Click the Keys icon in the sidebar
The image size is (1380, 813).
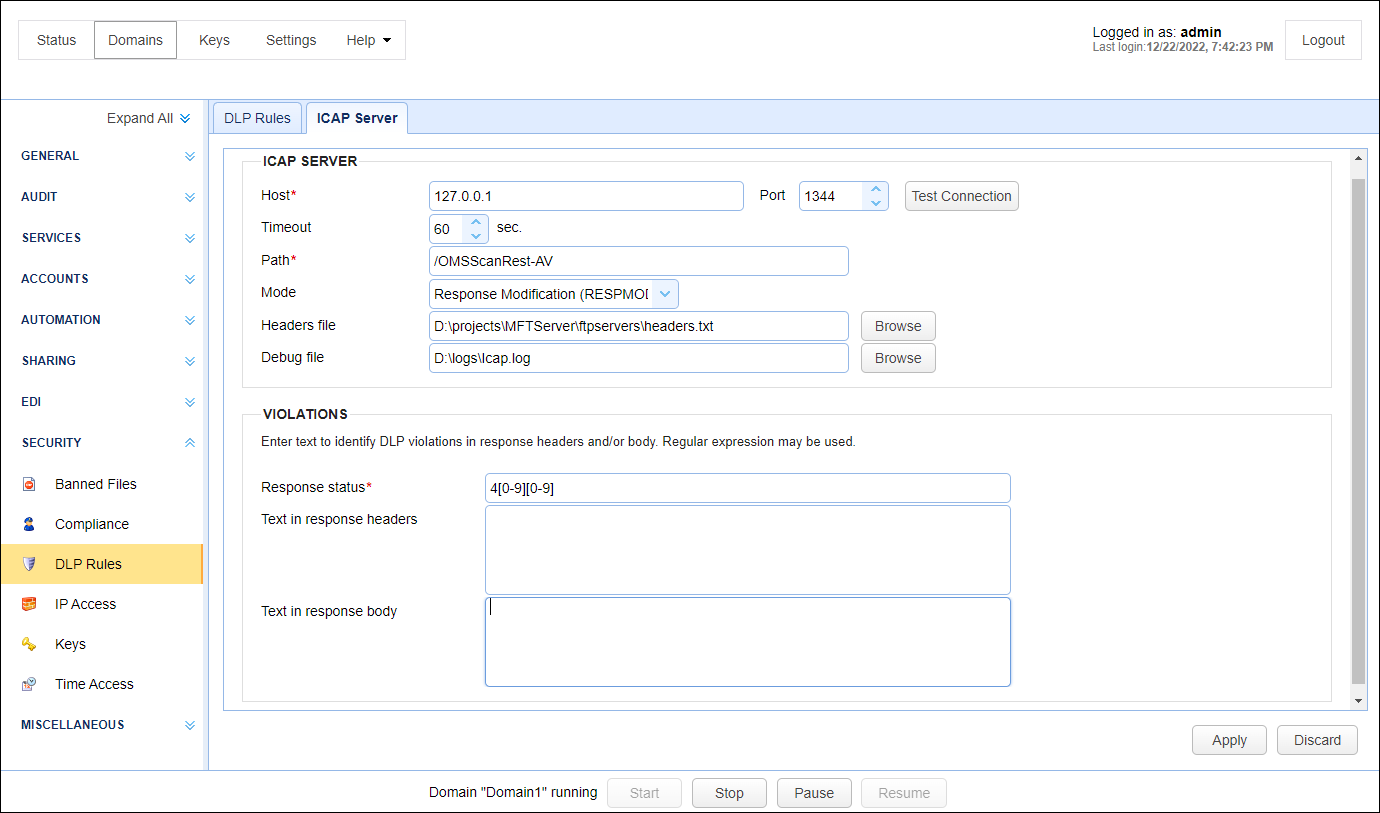29,644
